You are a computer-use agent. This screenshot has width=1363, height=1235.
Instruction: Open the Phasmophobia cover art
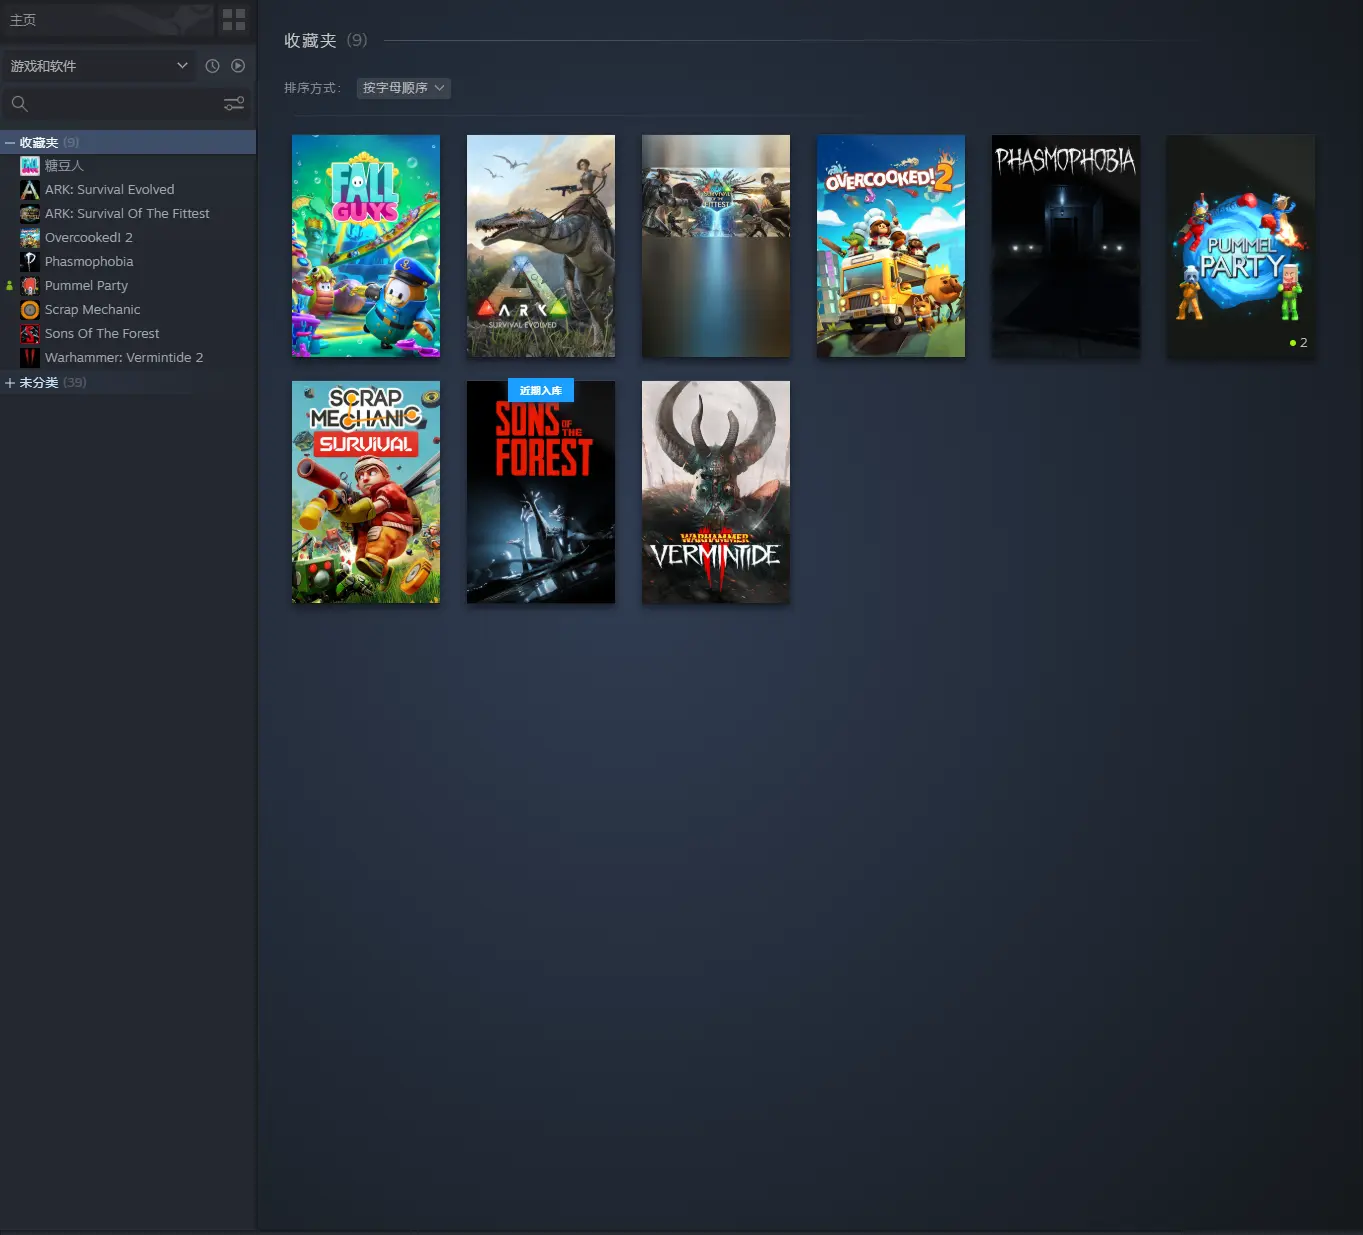[1066, 246]
